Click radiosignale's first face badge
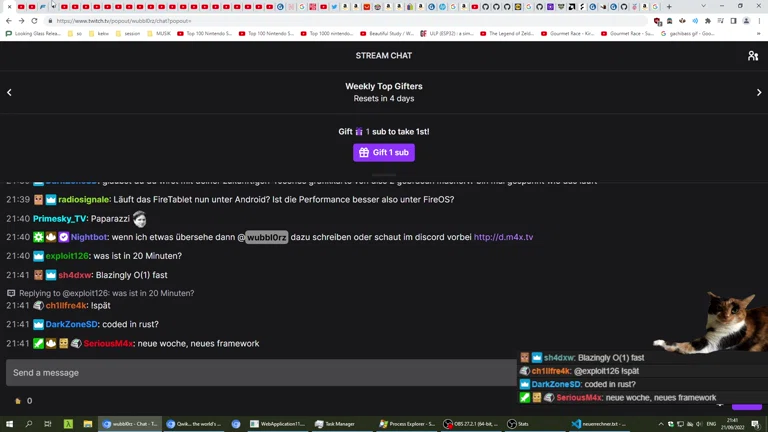 [x=38, y=200]
